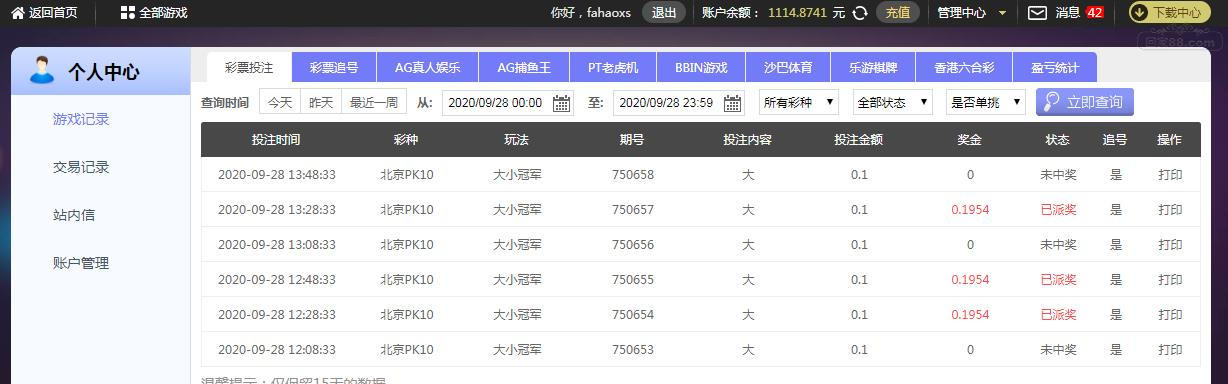1228x384 pixels.
Task: Expand the 管理中心 menu
Action: pos(967,13)
